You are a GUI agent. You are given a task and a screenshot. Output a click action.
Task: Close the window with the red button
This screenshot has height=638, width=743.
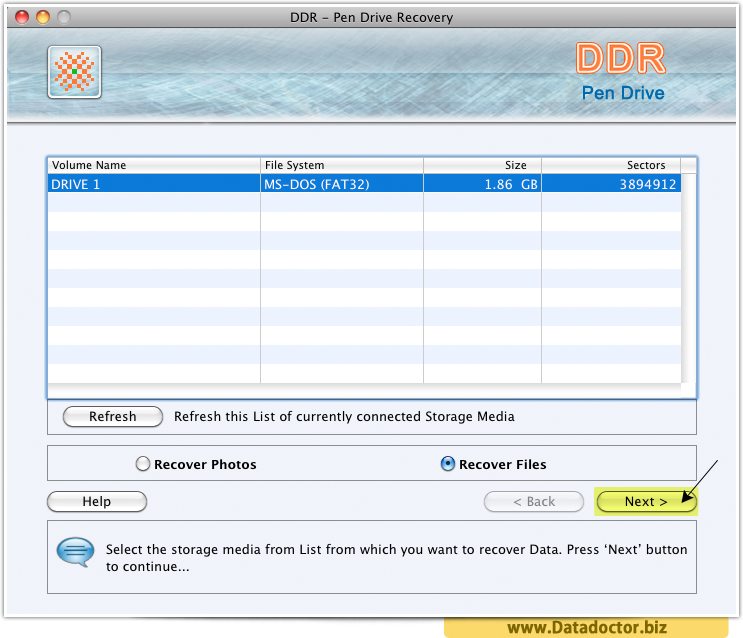pos(22,17)
